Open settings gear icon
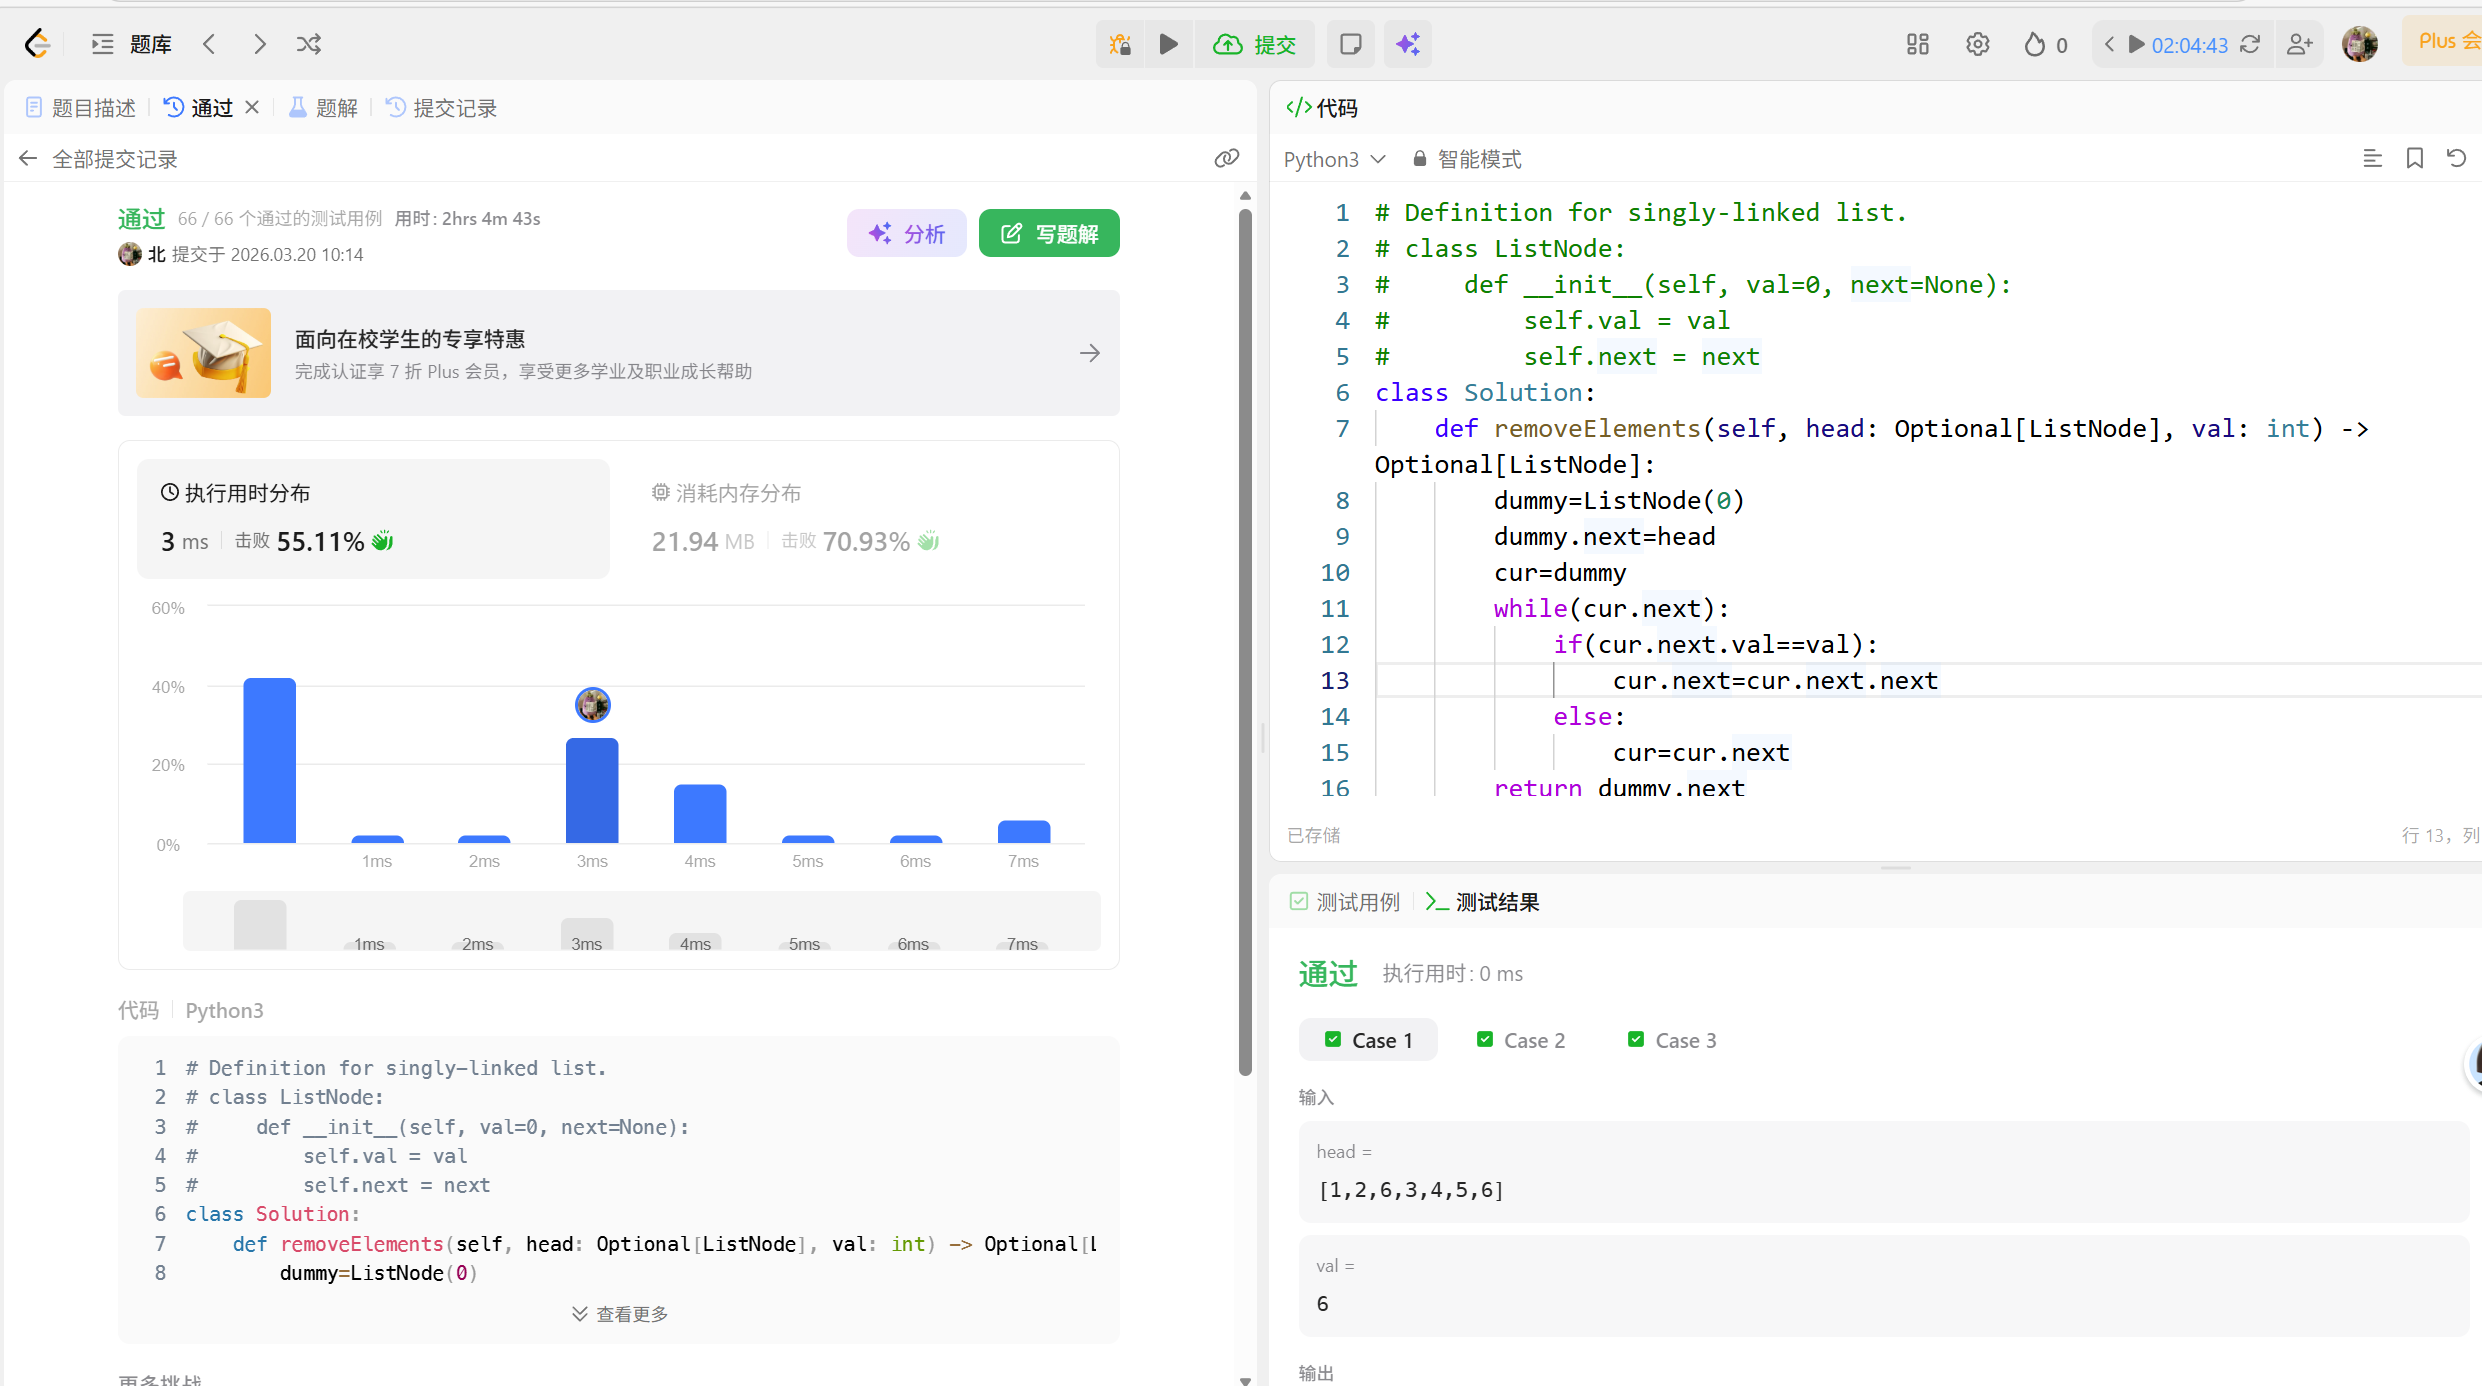Viewport: 2482px width, 1386px height. [x=1977, y=44]
